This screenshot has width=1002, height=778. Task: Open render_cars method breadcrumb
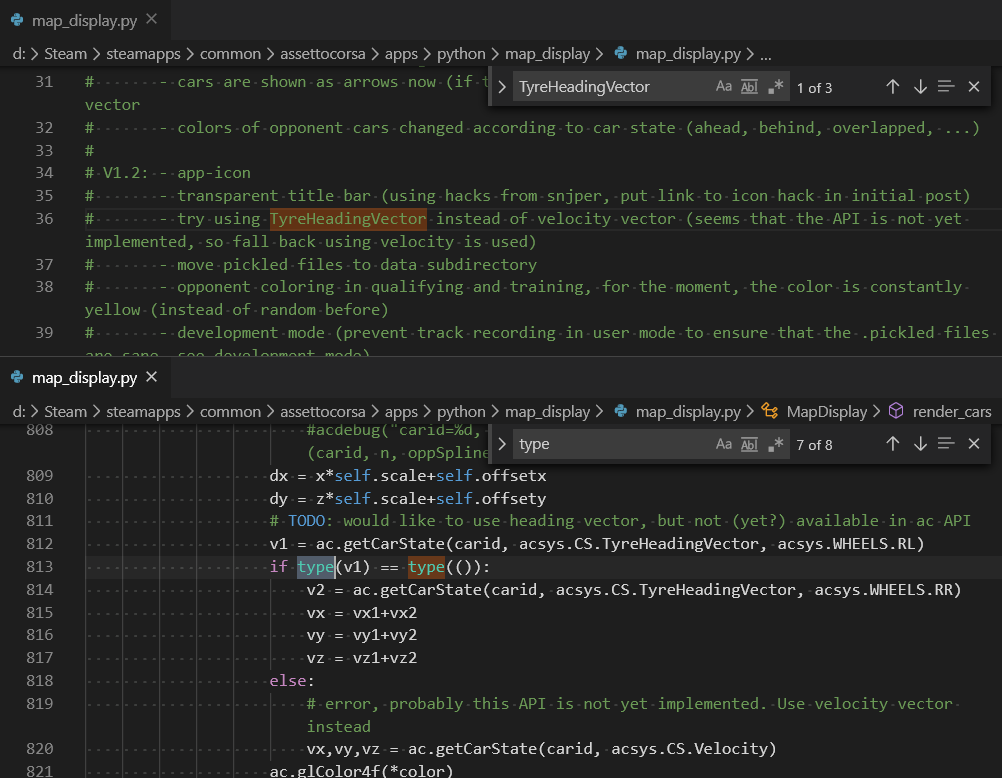click(952, 412)
